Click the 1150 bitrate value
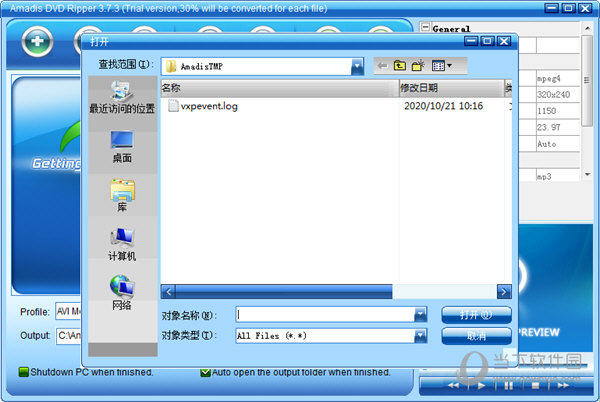Viewport: 600px width, 402px height. tap(546, 111)
